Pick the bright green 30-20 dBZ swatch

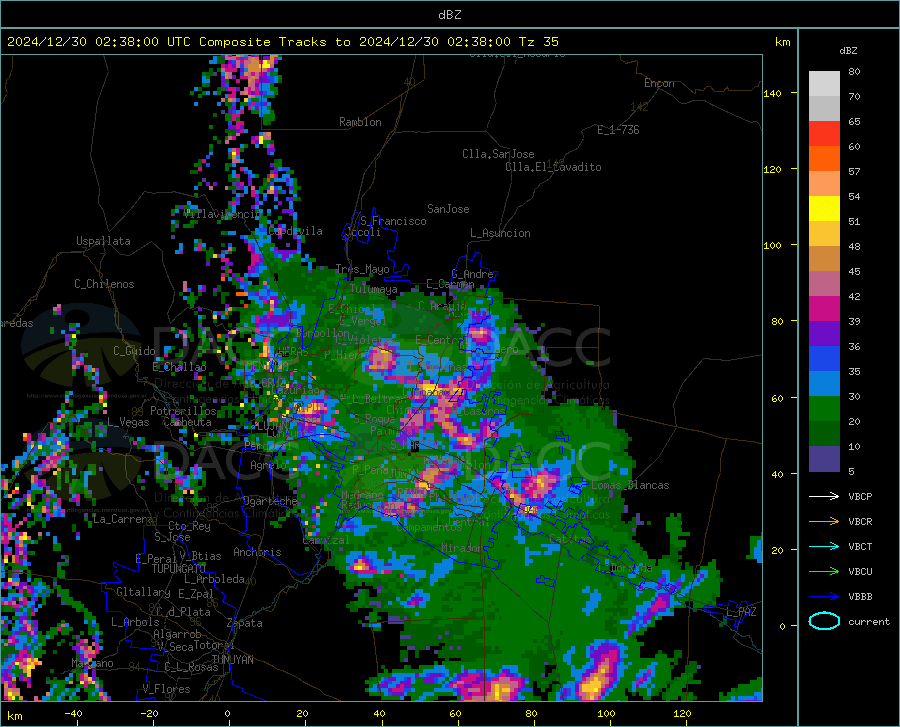pos(824,409)
